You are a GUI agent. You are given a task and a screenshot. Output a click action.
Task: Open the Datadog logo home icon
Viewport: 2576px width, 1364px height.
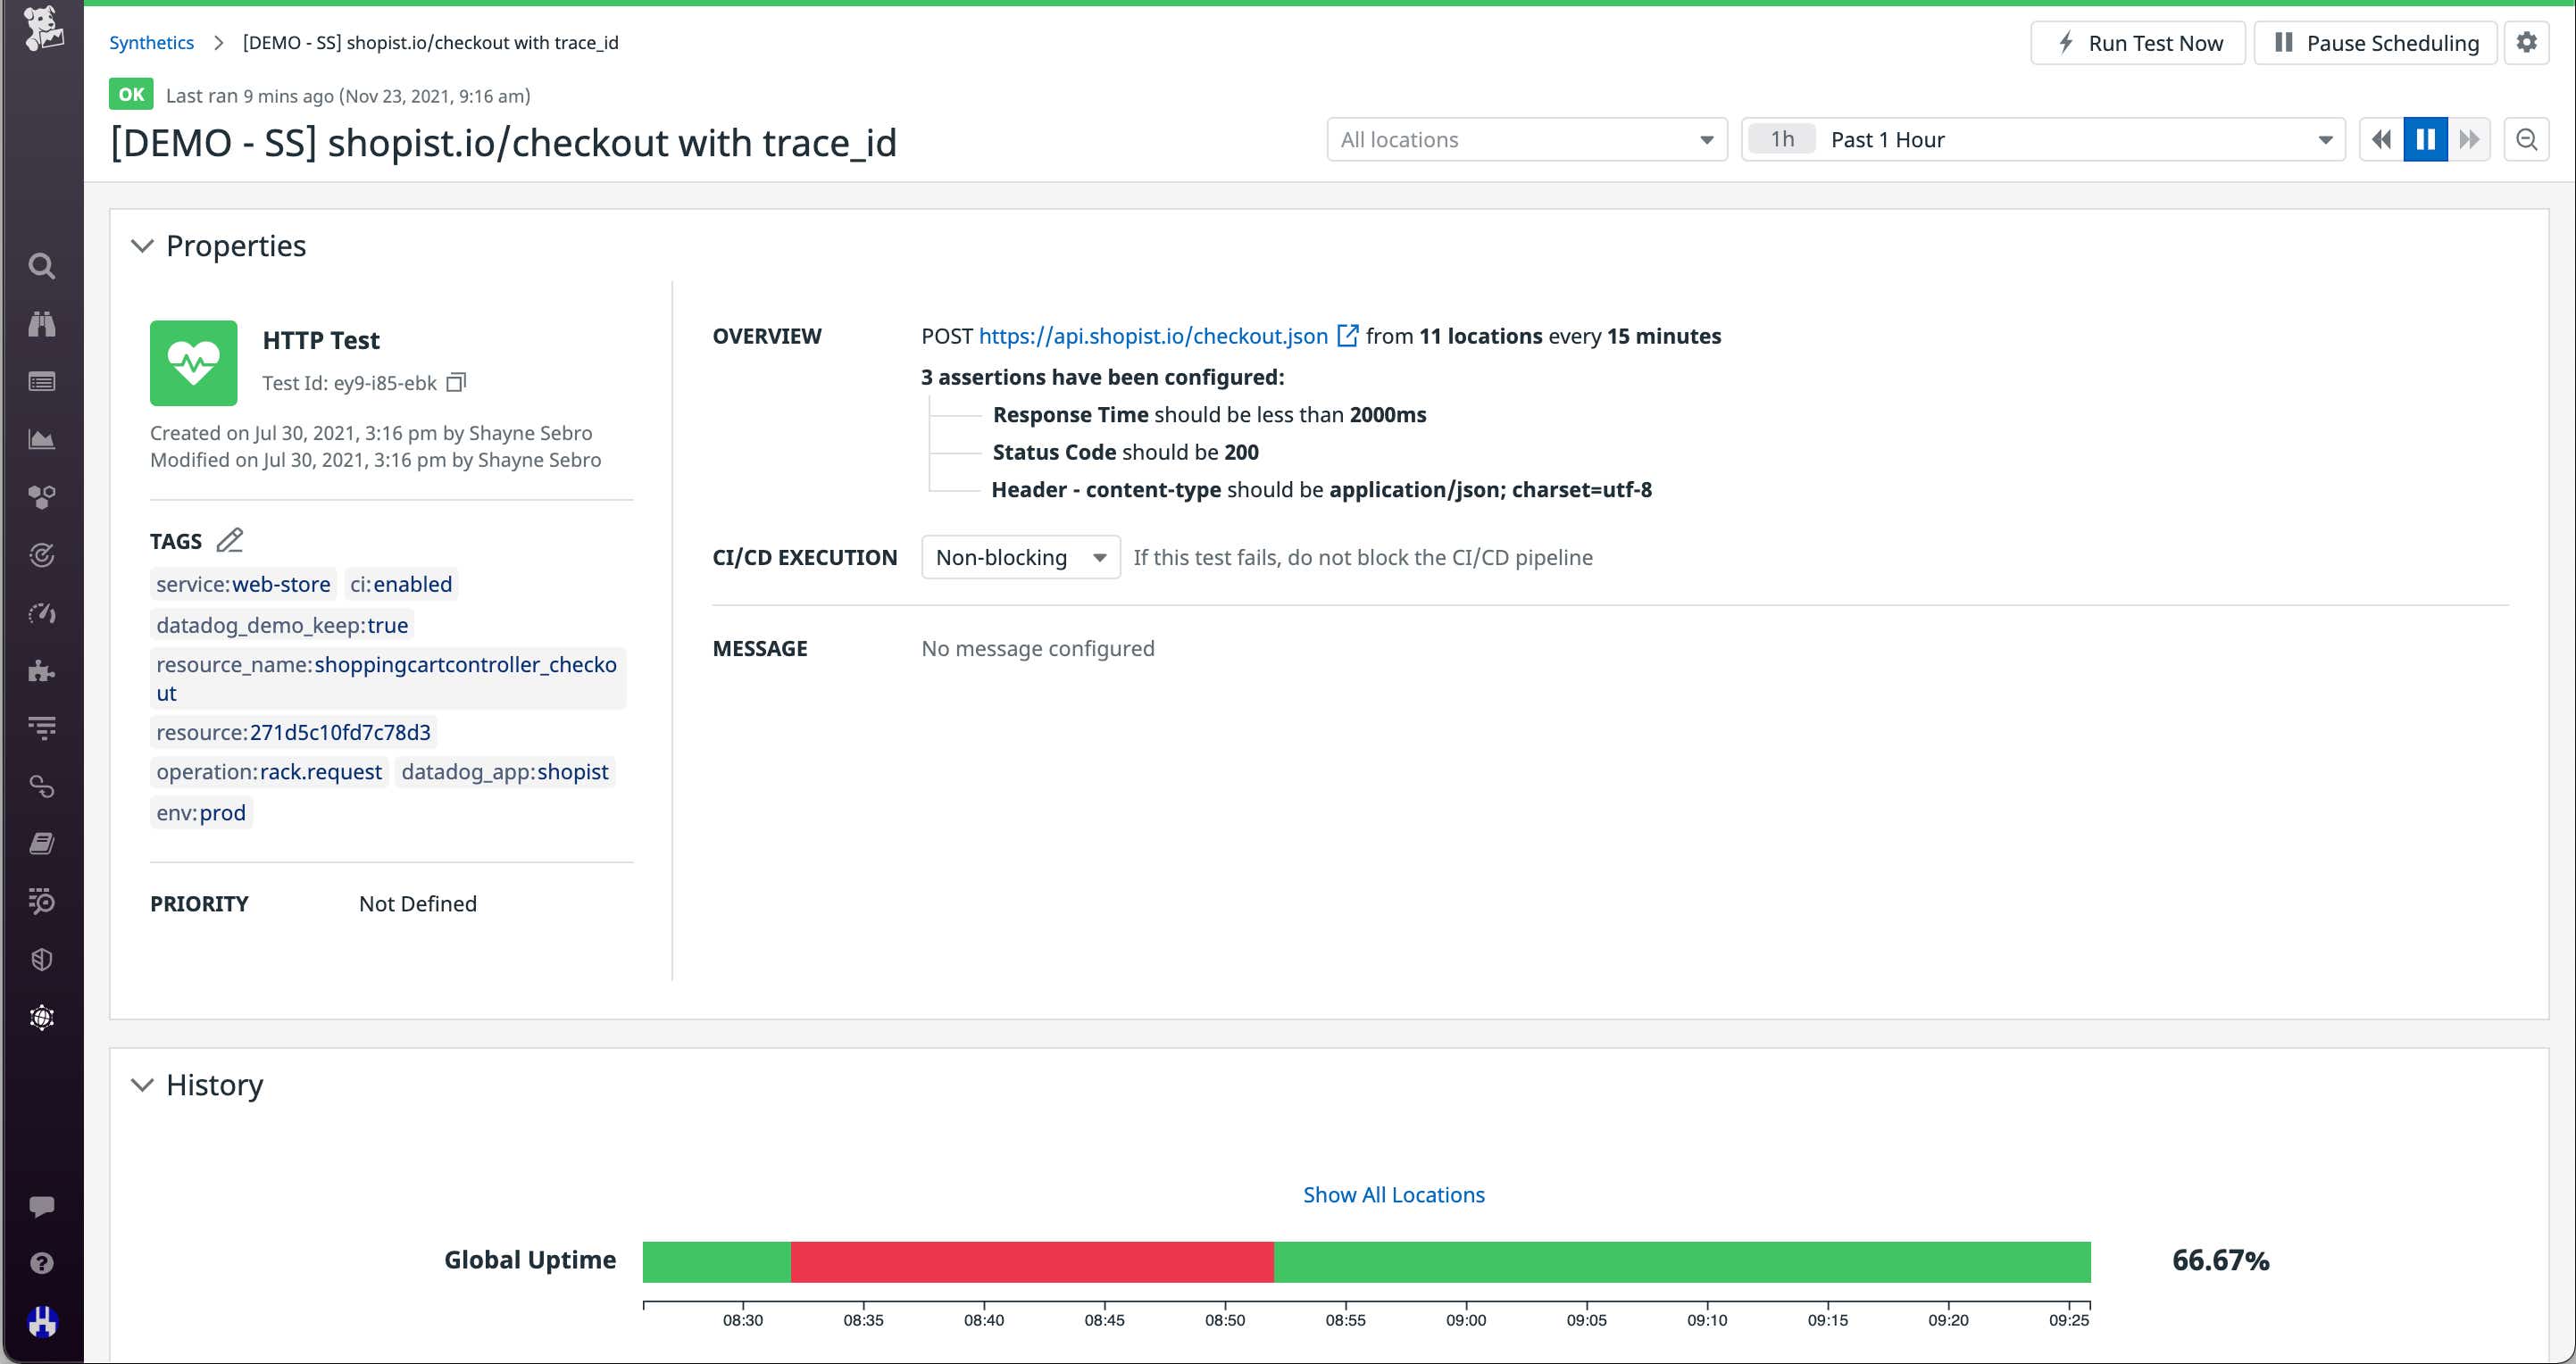pyautogui.click(x=43, y=29)
